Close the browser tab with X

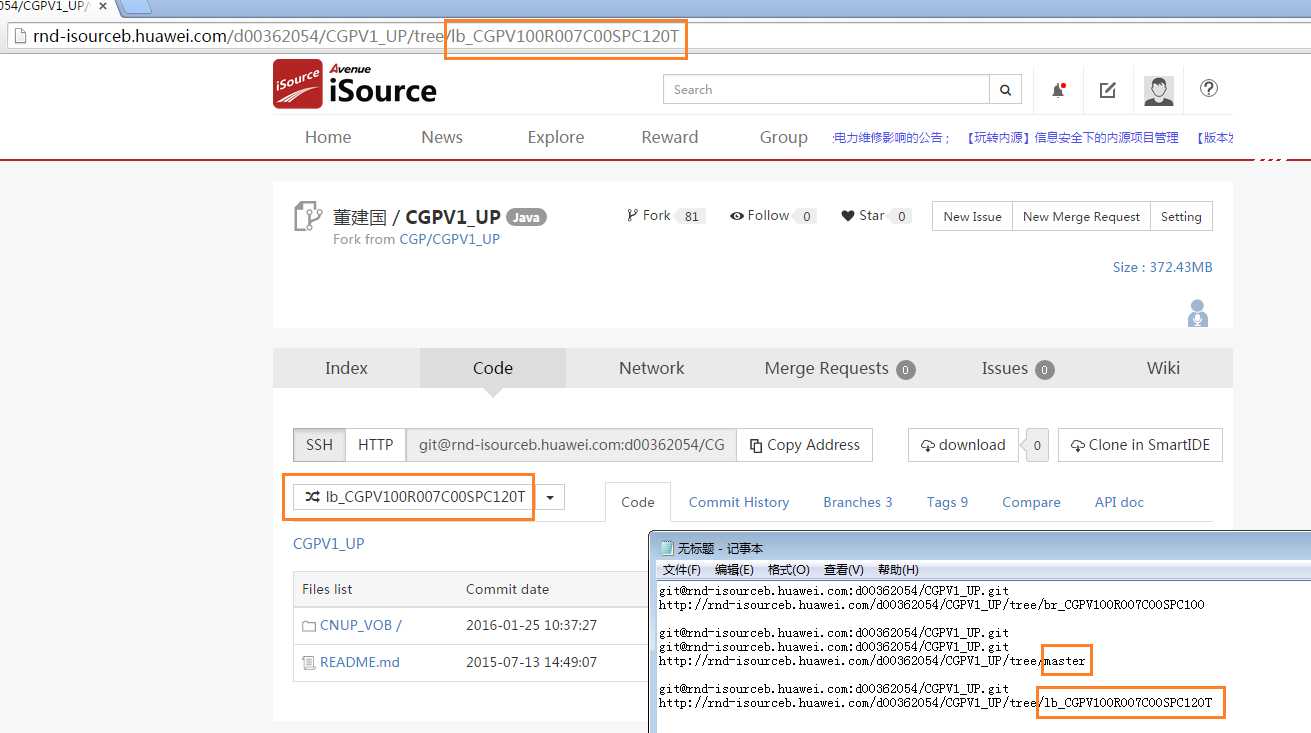pos(102,6)
